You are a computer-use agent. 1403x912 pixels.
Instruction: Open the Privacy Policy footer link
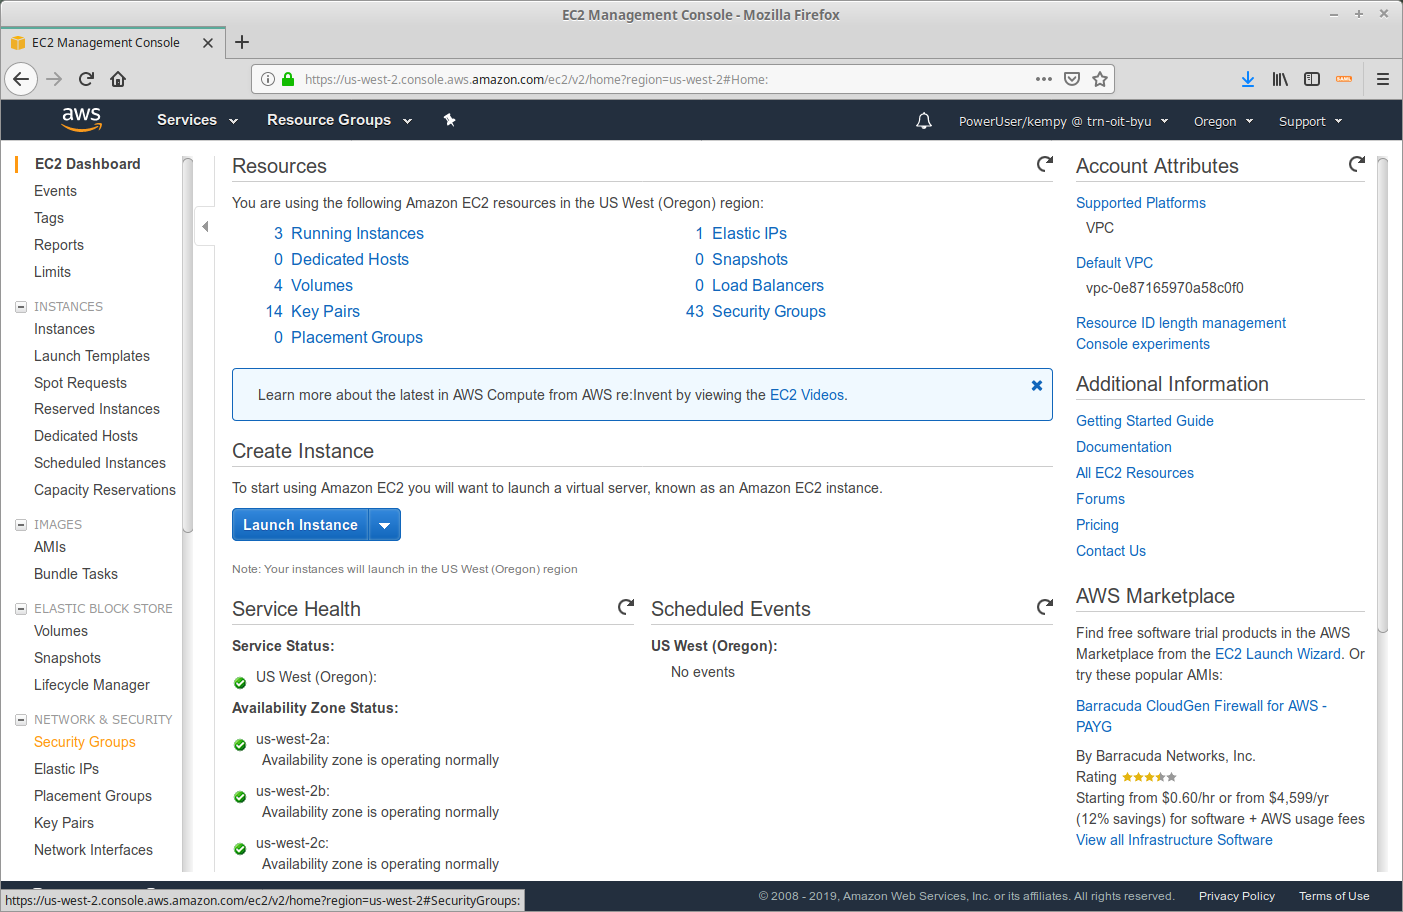coord(1237,896)
